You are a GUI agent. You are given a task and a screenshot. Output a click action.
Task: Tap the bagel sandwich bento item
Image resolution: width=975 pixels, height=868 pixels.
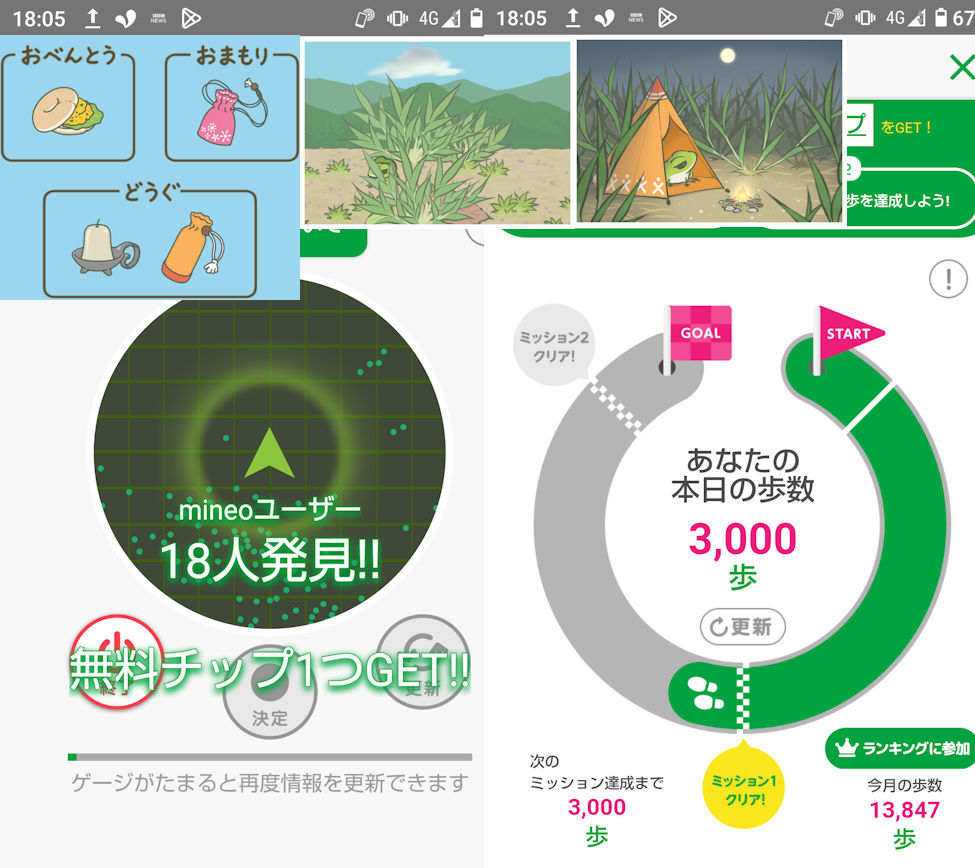[x=67, y=110]
